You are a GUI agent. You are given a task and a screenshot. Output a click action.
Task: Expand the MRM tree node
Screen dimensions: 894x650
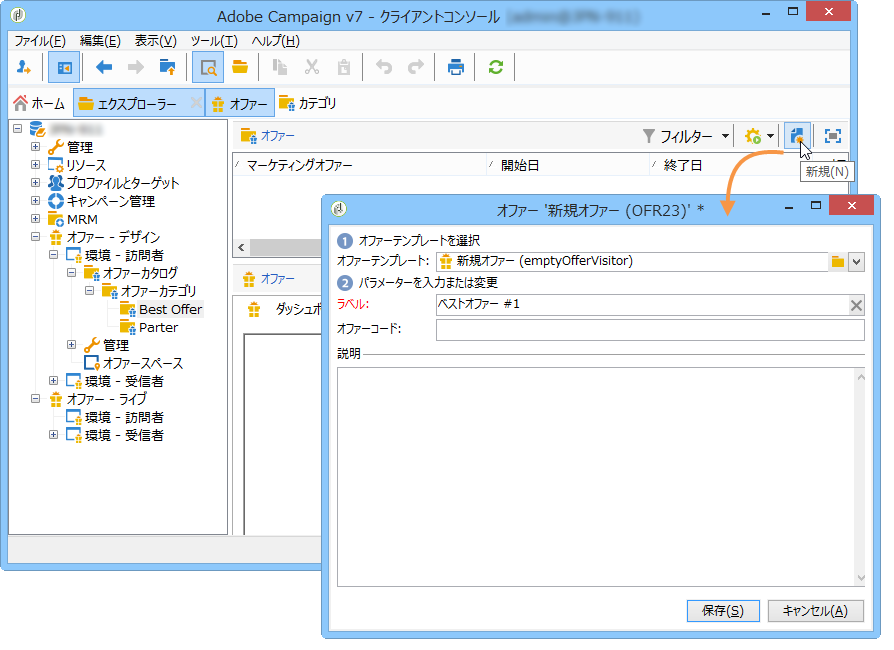point(35,219)
